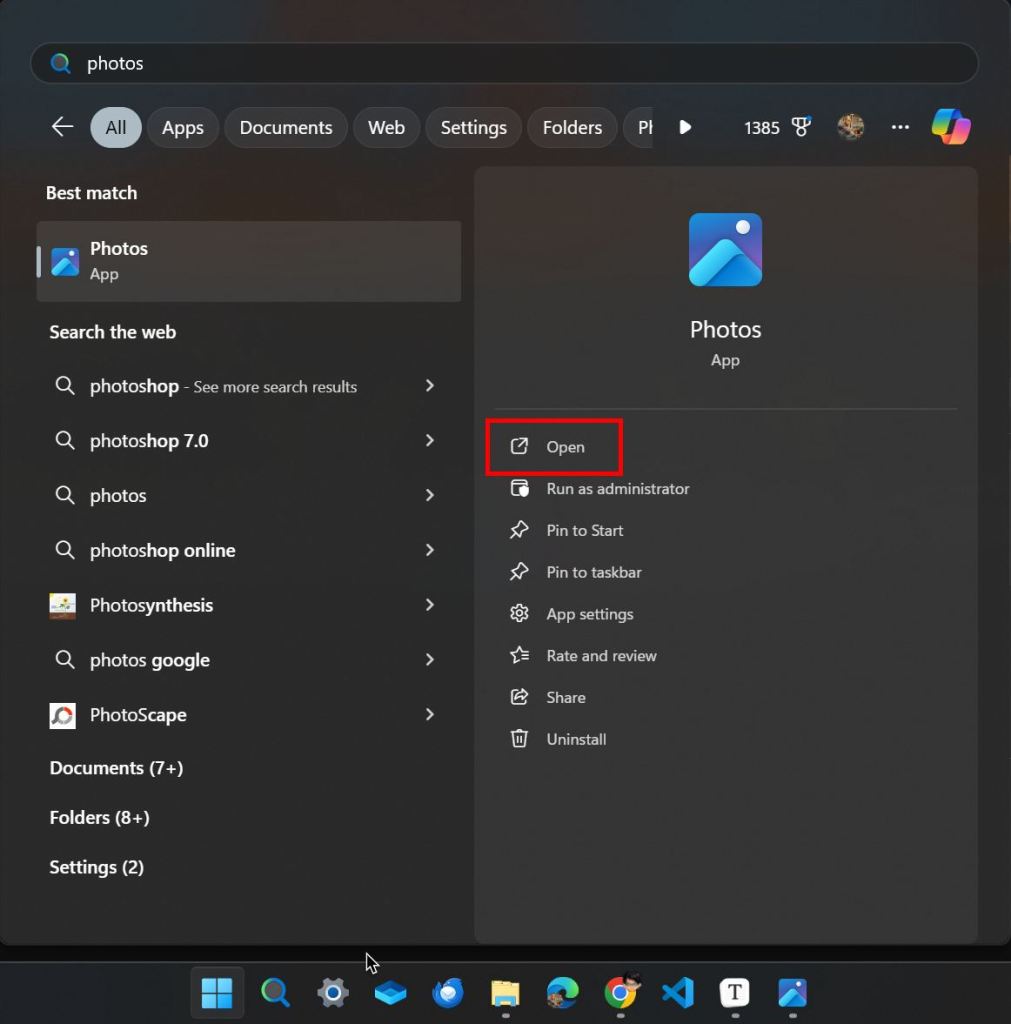Select the photoshop 7.0 web suggestion
Image resolution: width=1011 pixels, height=1024 pixels.
coord(149,441)
